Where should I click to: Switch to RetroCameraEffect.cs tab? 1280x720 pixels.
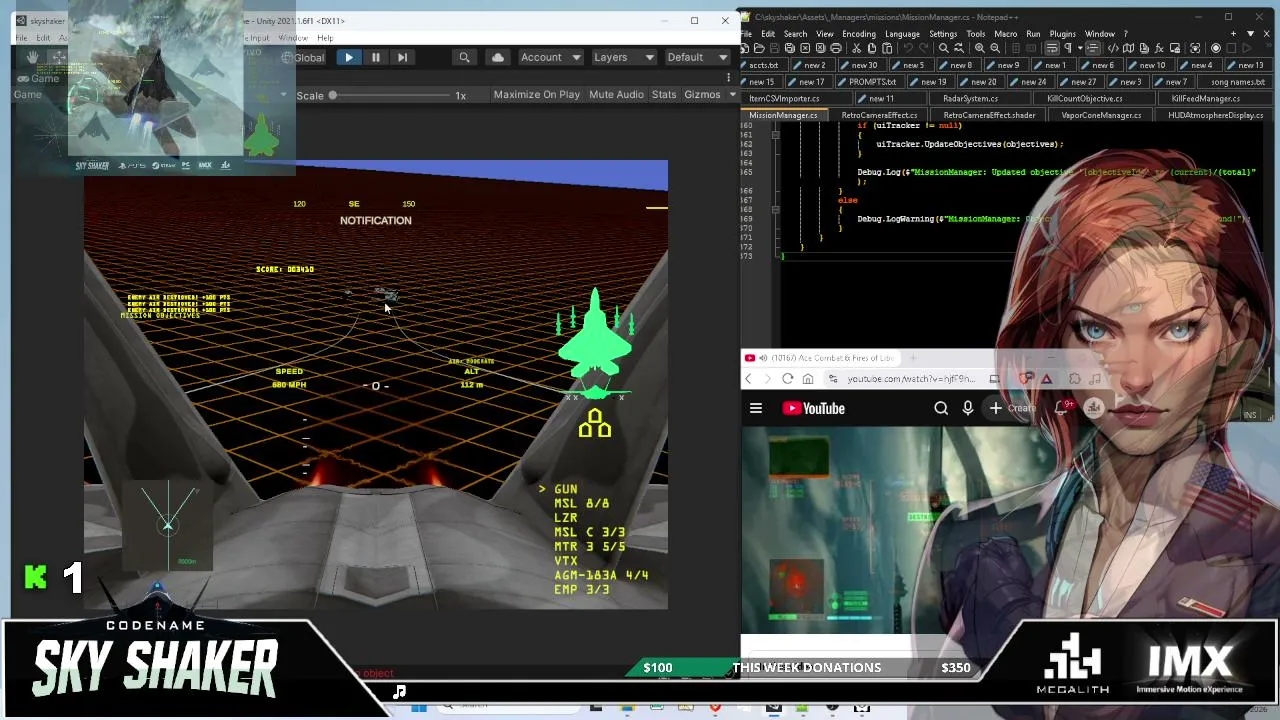(x=879, y=115)
